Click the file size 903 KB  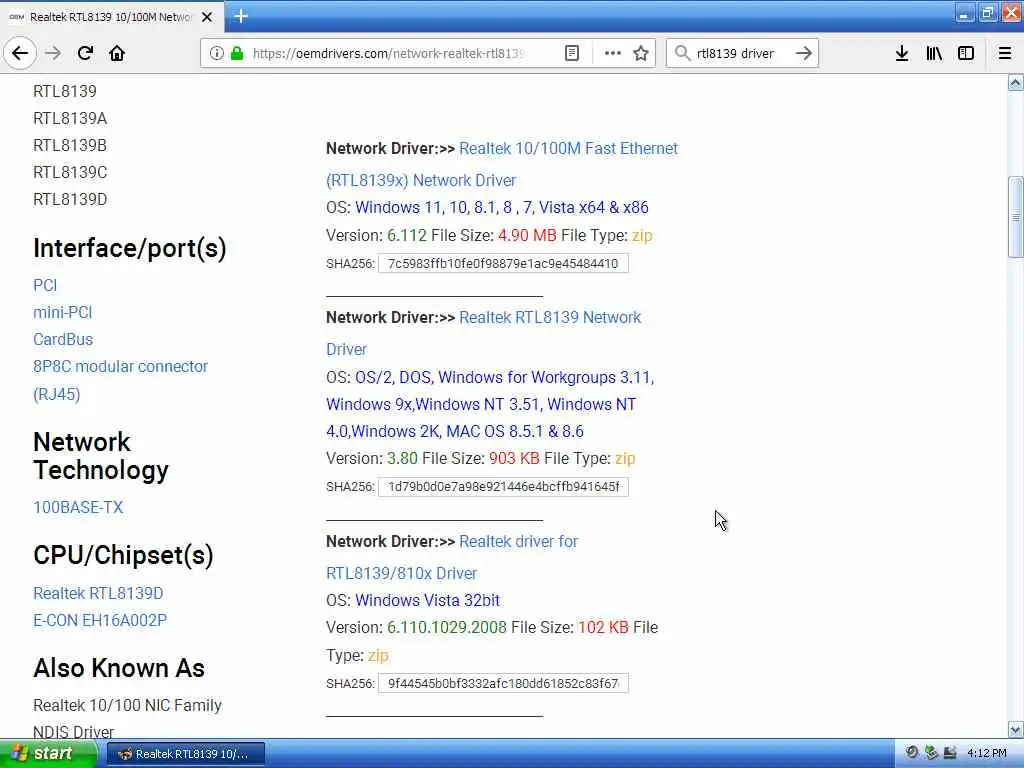[x=514, y=458]
